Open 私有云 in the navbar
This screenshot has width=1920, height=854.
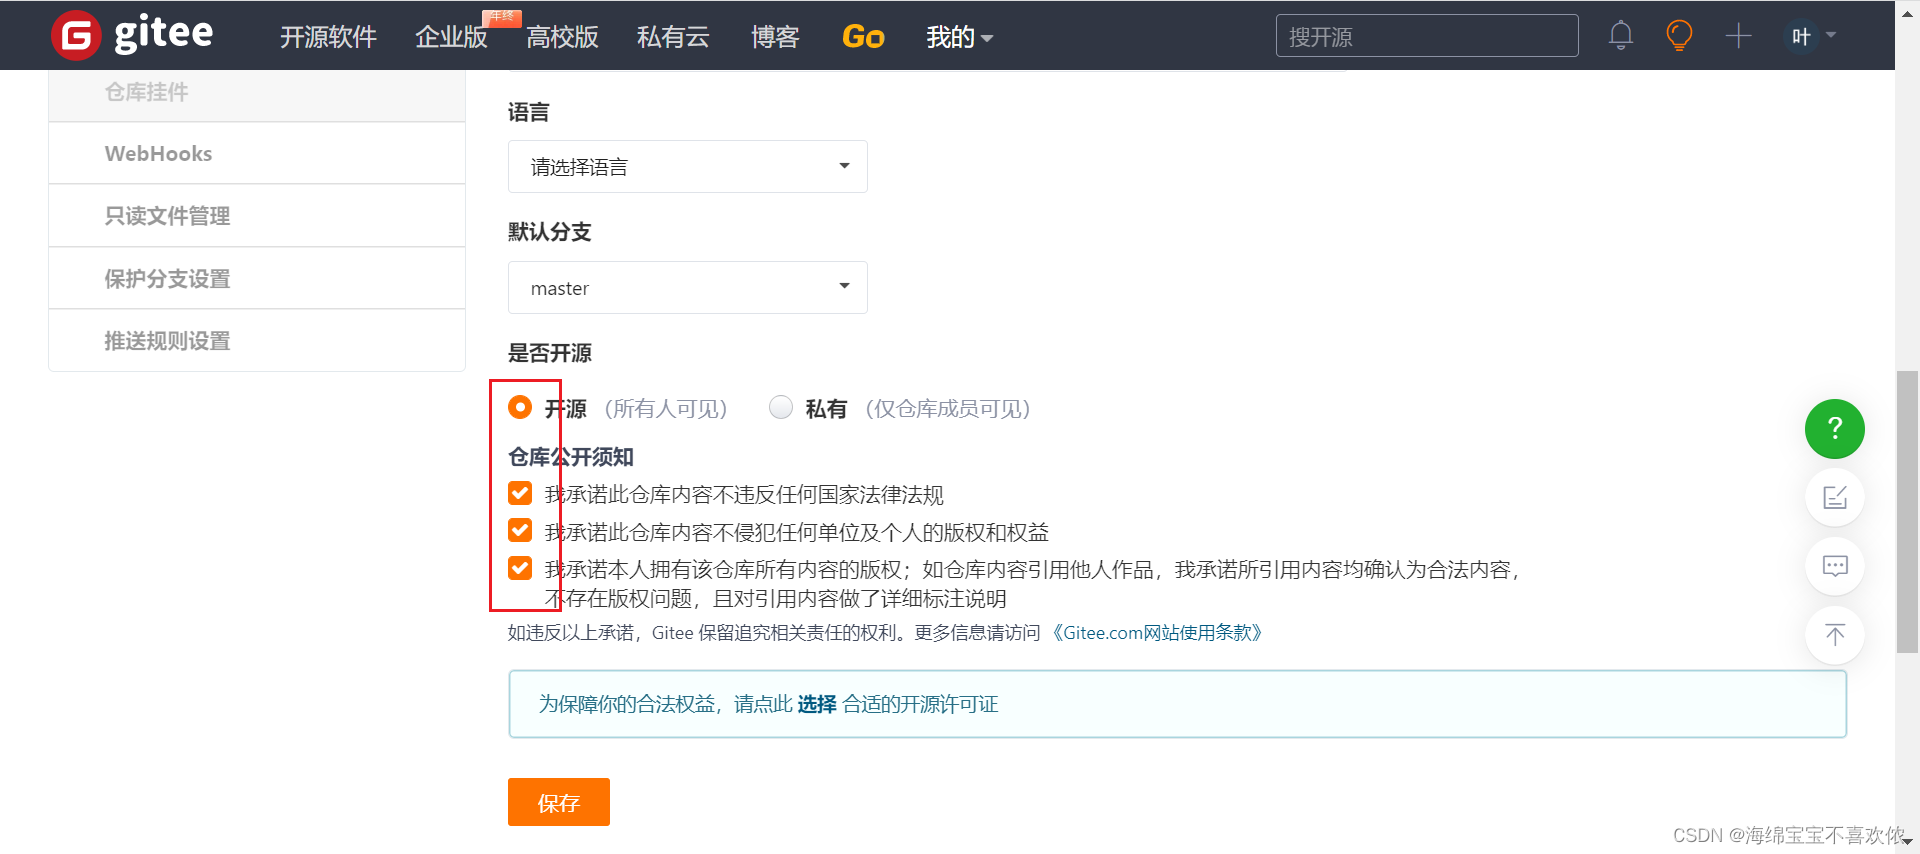(673, 37)
